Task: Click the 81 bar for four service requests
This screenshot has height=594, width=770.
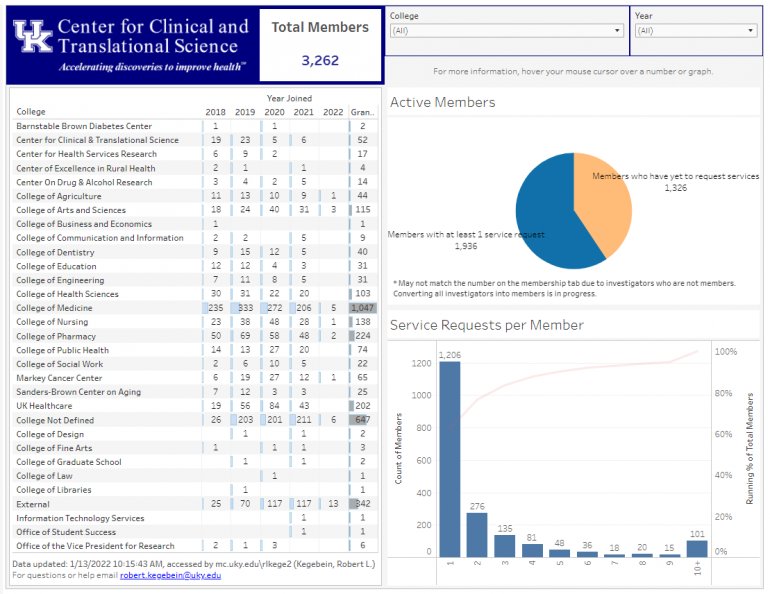Action: click(532, 550)
